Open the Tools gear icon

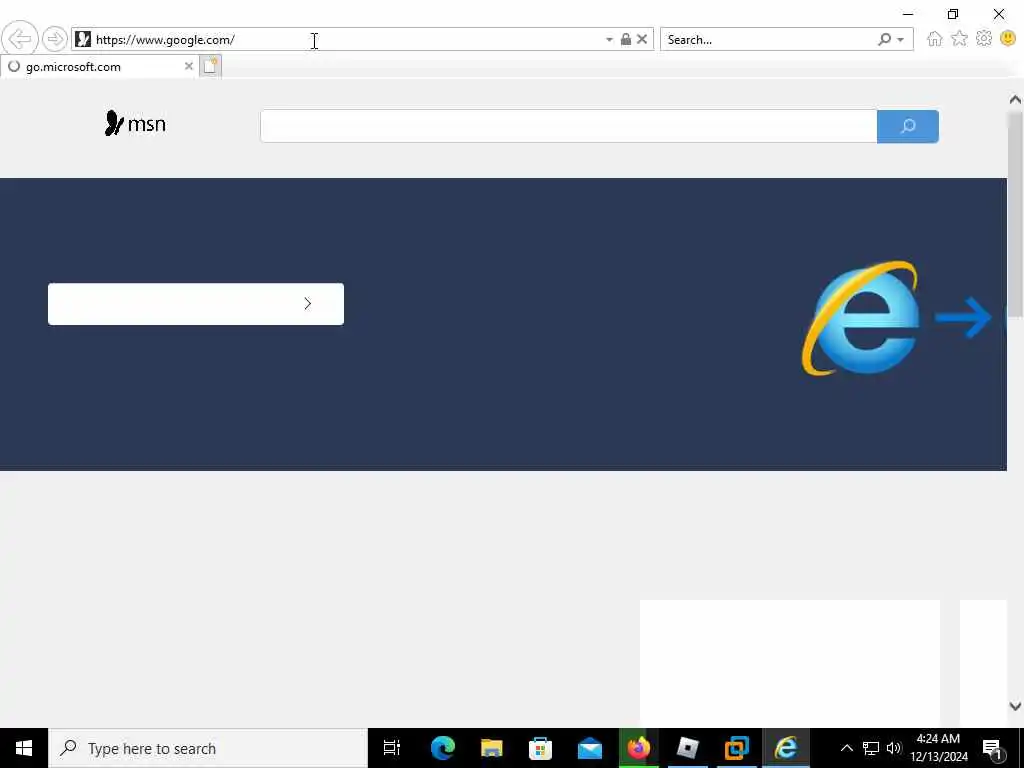point(984,39)
